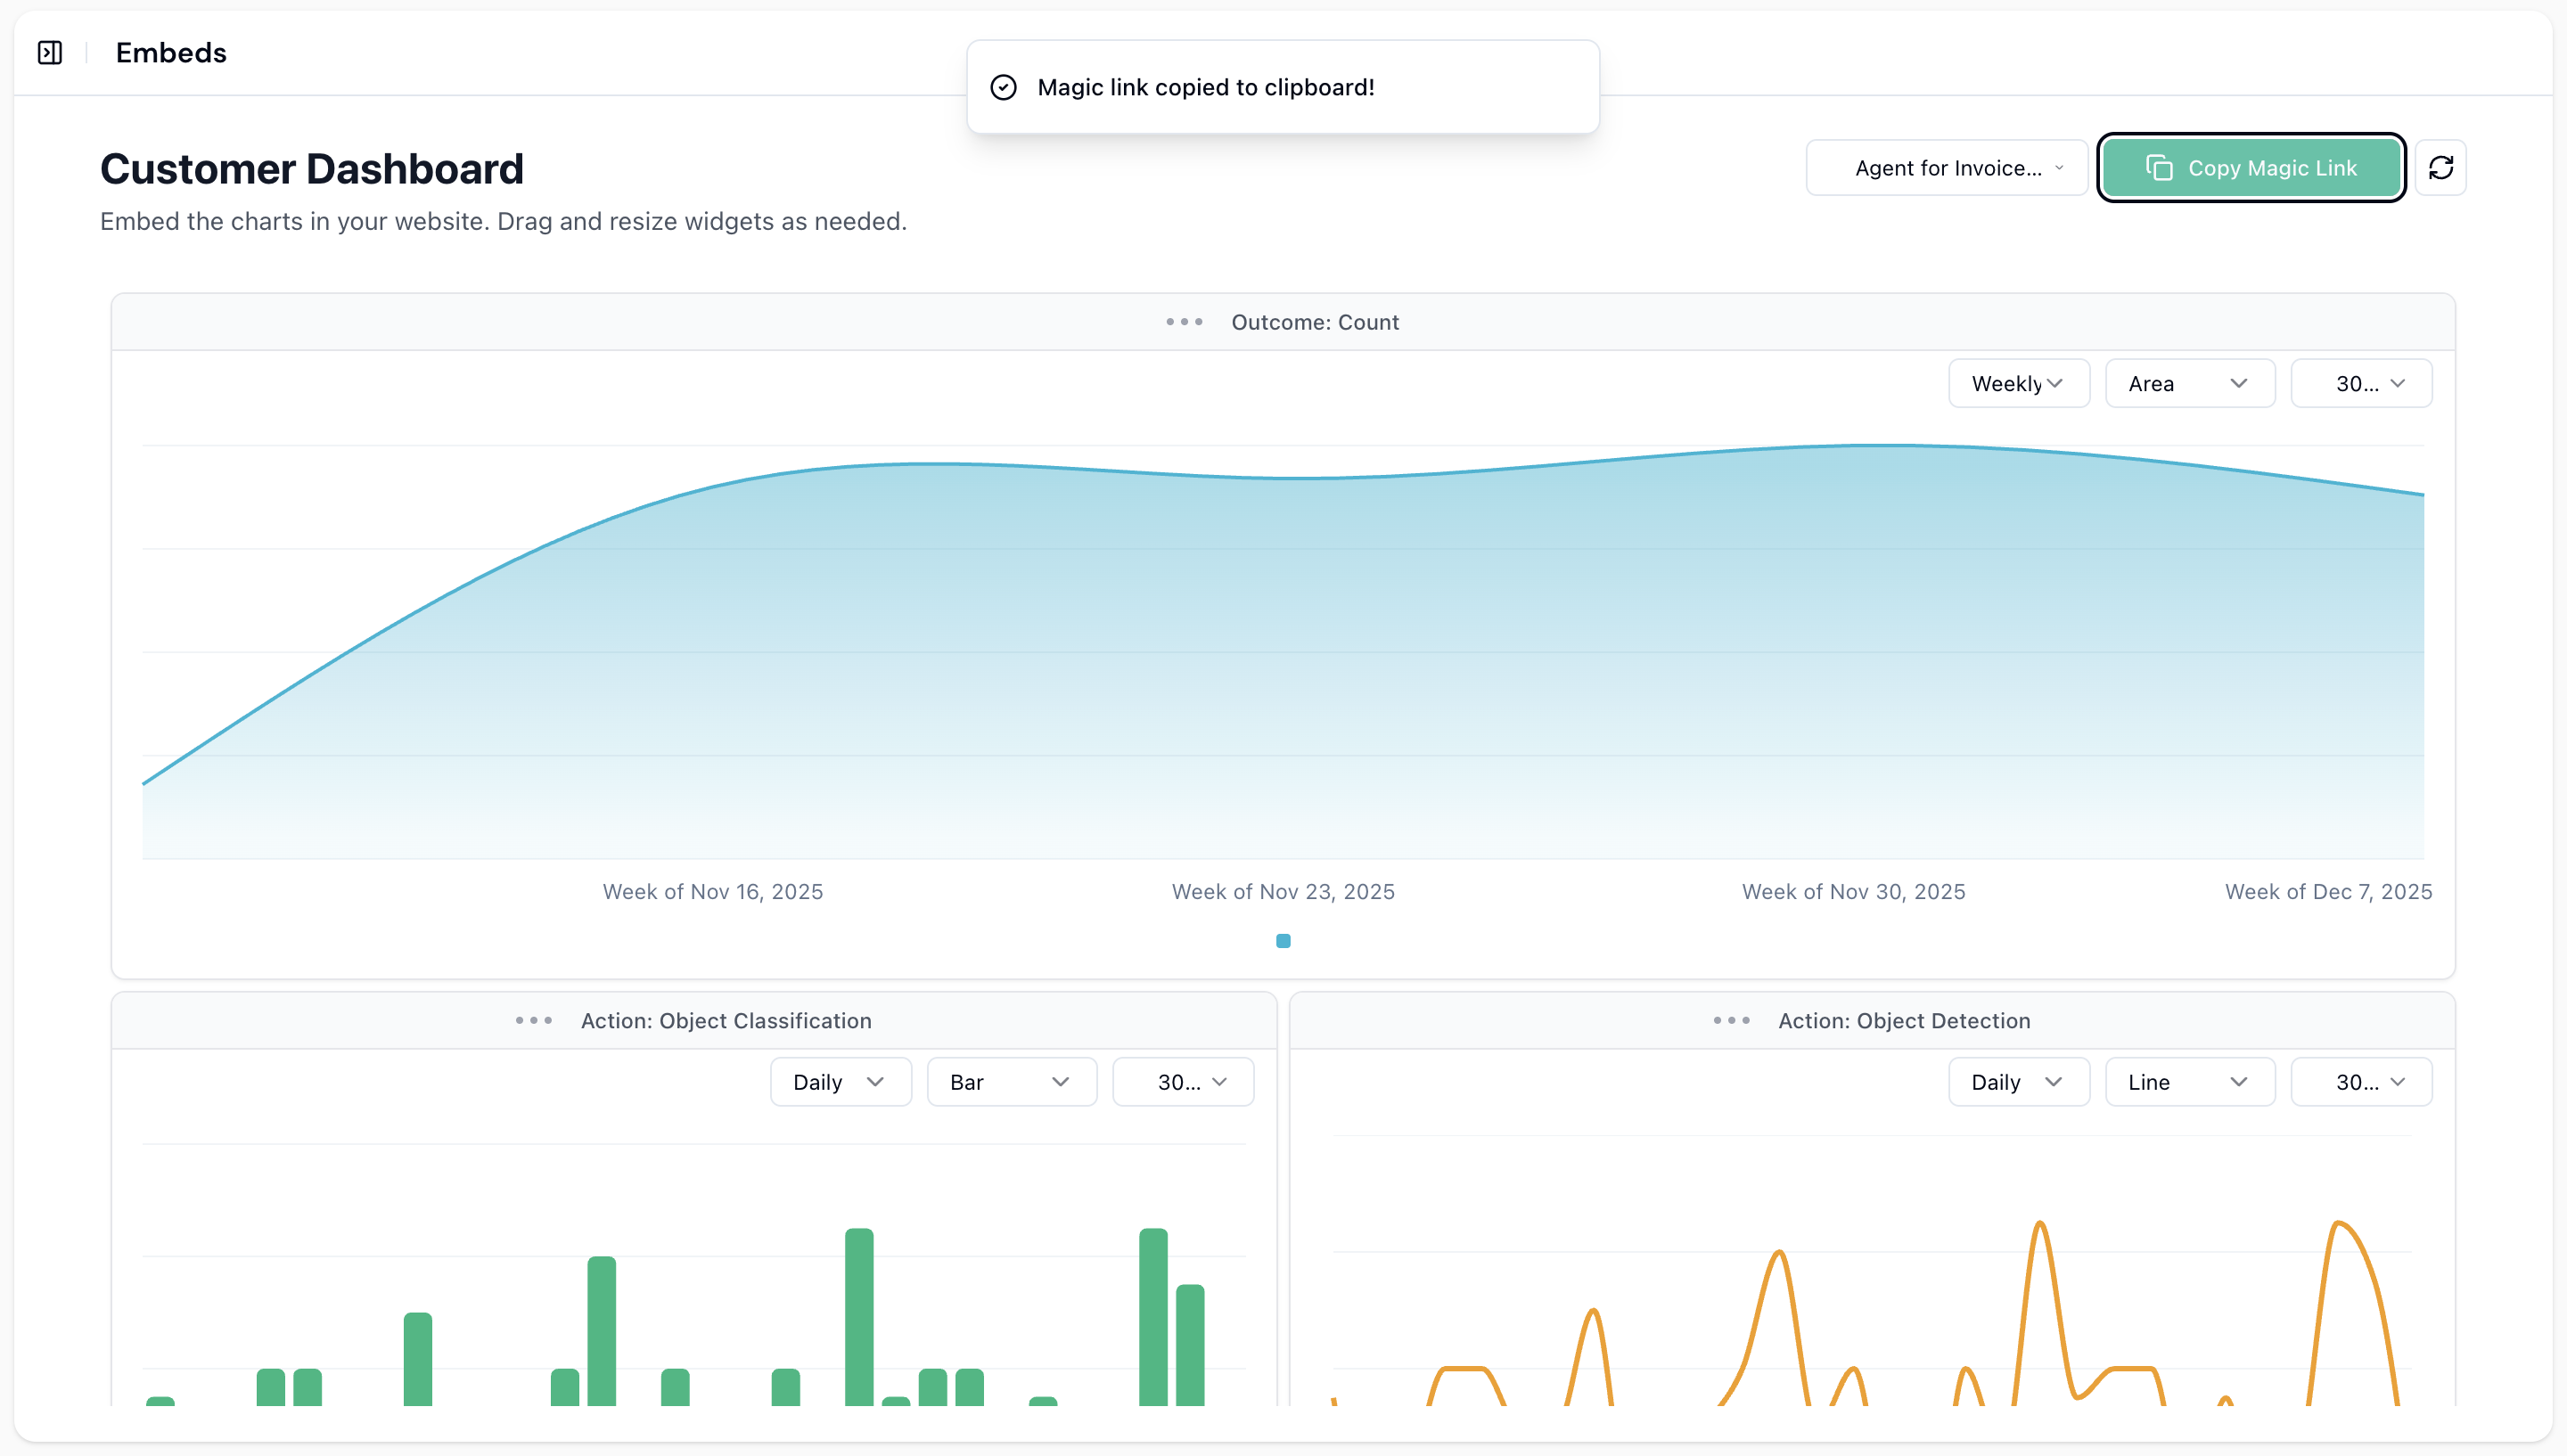Screen dimensions: 2567x1456
Task: Click the Object Classification widget dots handle
Action: (x=534, y=1020)
